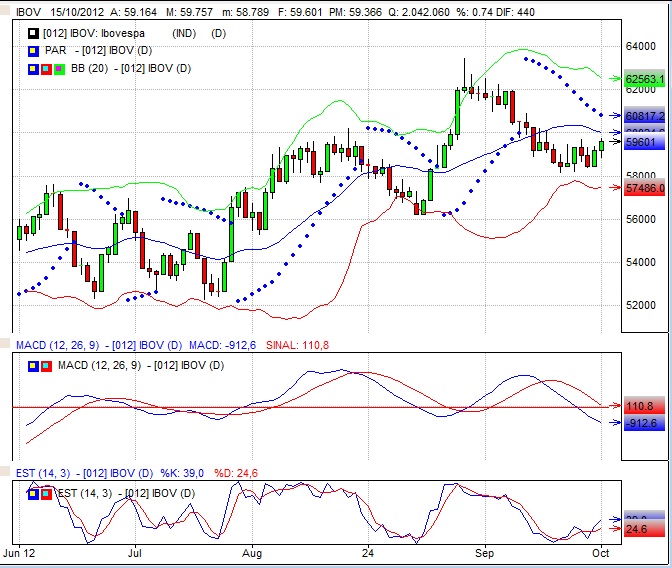Image resolution: width=672 pixels, height=568 pixels.
Task: Click the first blue BB (20) icon
Action: 34,68
